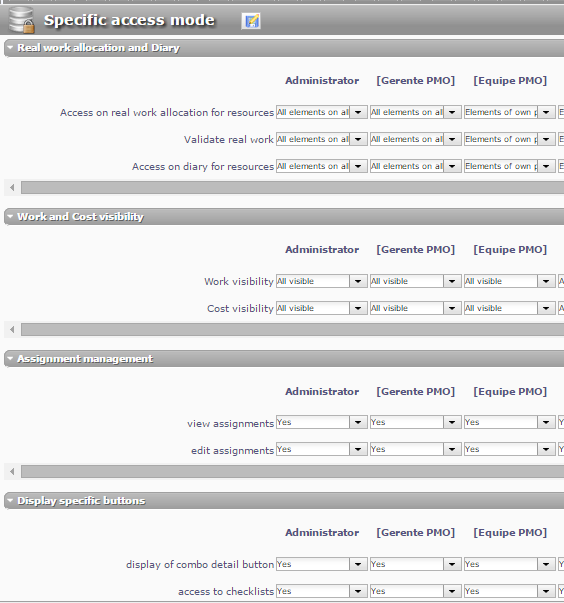This screenshot has height=603, width=564.
Task: Click horizontal scrollbar under Work and Cost visibility
Action: 292,330
